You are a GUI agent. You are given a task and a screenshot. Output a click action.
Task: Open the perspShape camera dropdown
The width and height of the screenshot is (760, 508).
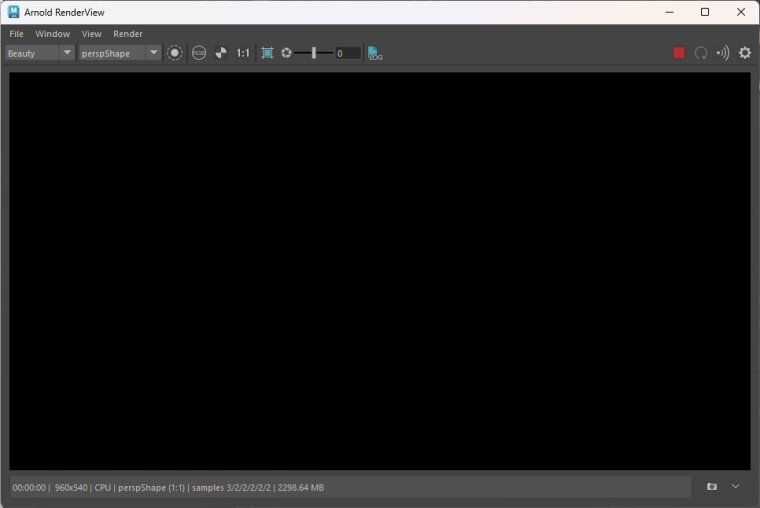(x=120, y=53)
